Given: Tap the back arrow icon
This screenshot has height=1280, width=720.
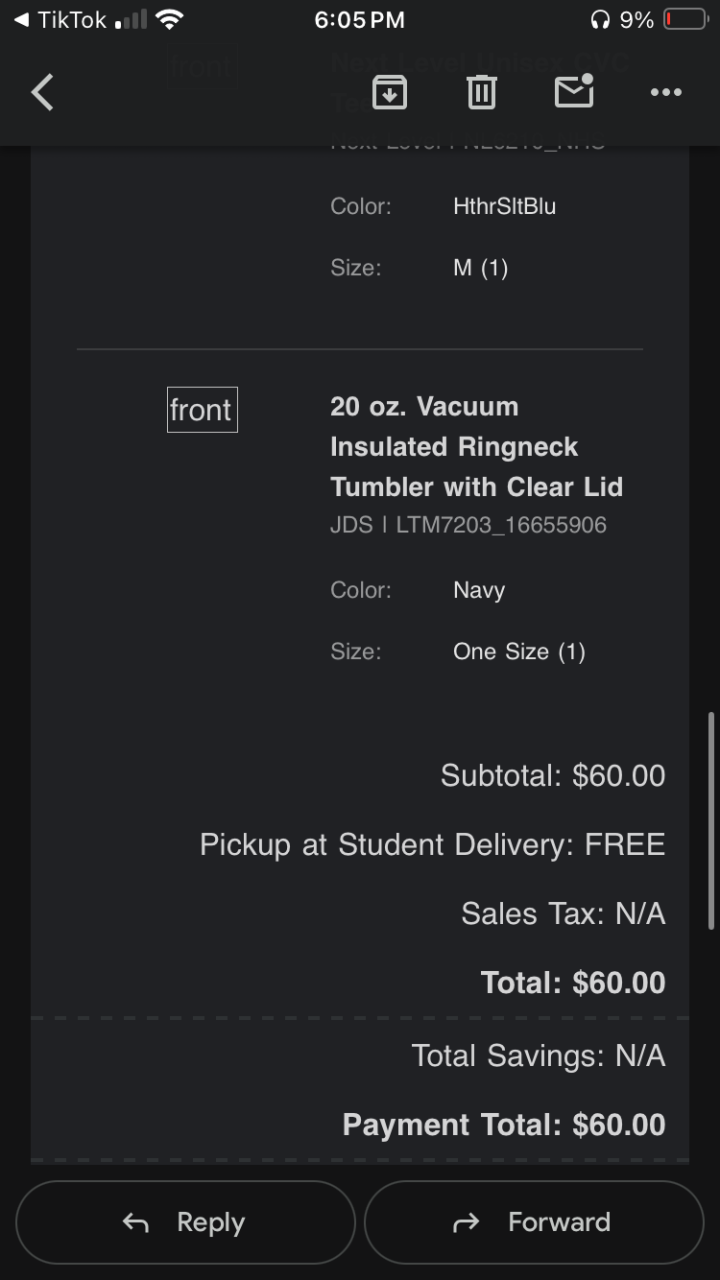Looking at the screenshot, I should (42, 93).
